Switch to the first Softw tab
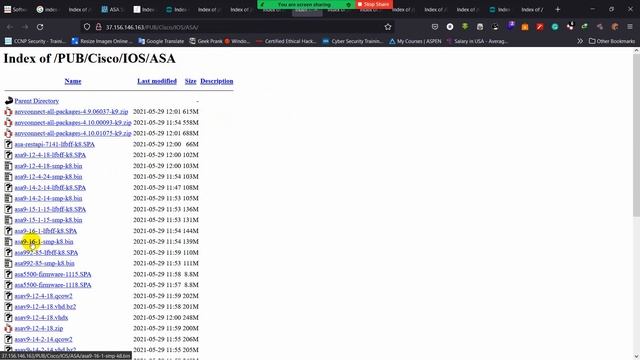Screen dimensions: 640x360 pos(15,9)
